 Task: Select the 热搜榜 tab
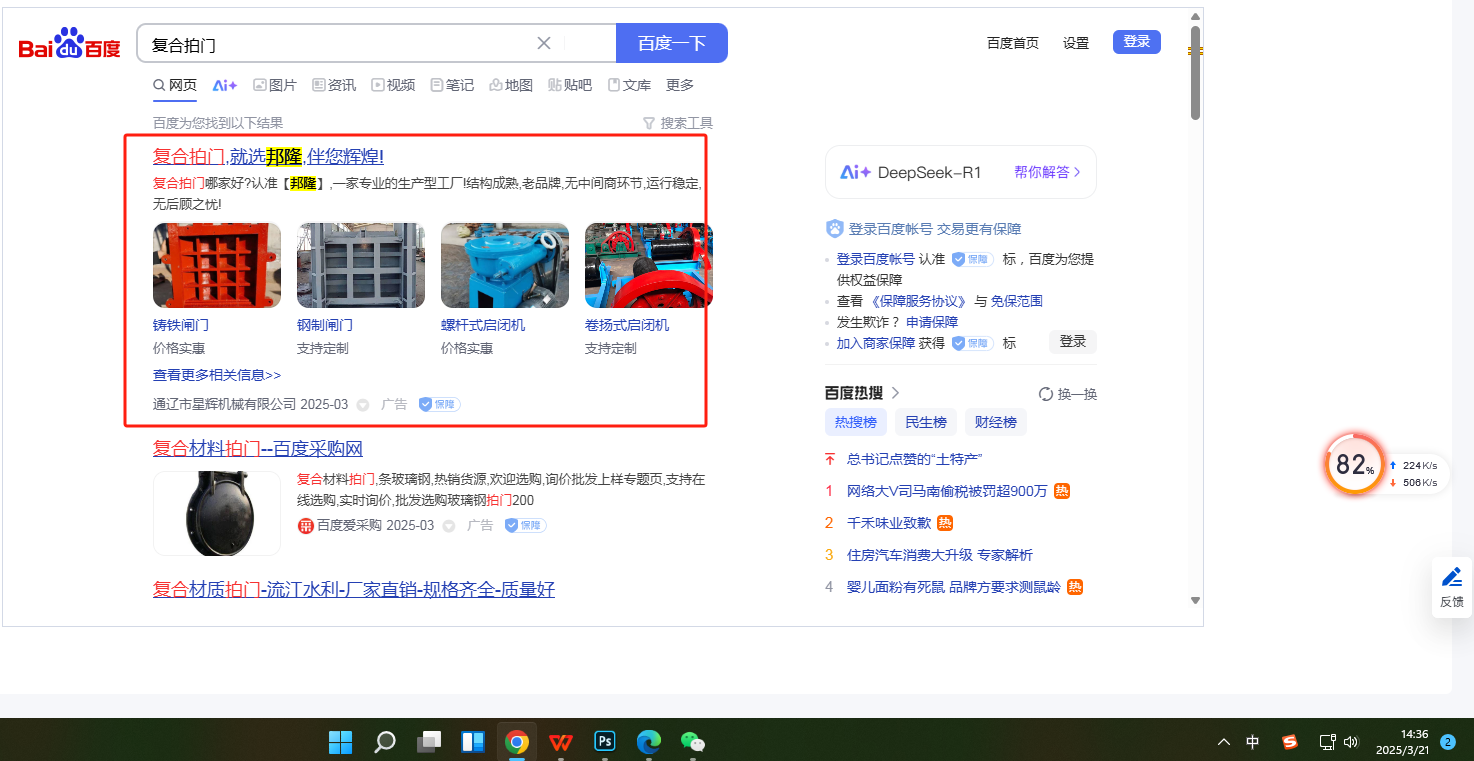click(856, 422)
